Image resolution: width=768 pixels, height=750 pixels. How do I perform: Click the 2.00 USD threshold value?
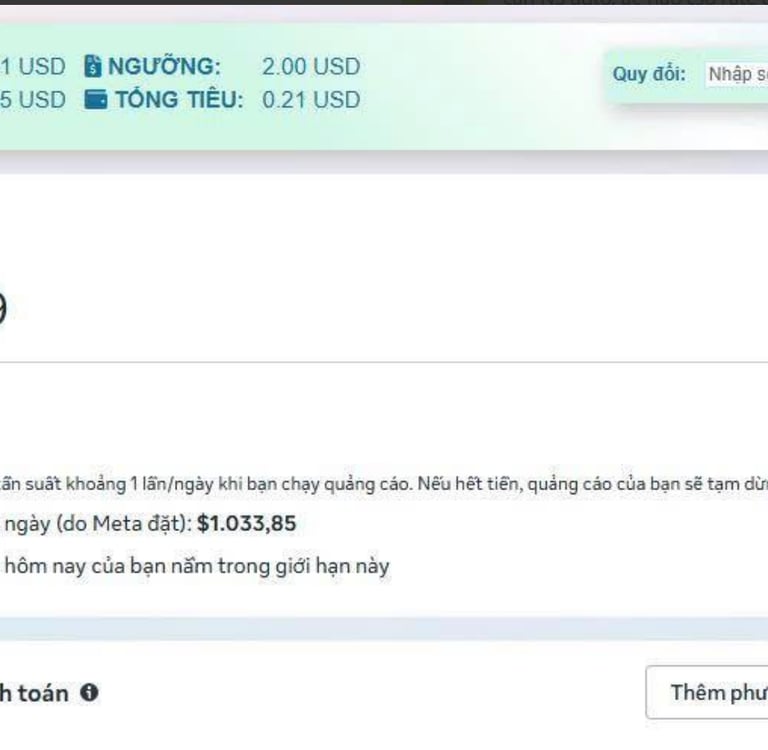tap(311, 67)
